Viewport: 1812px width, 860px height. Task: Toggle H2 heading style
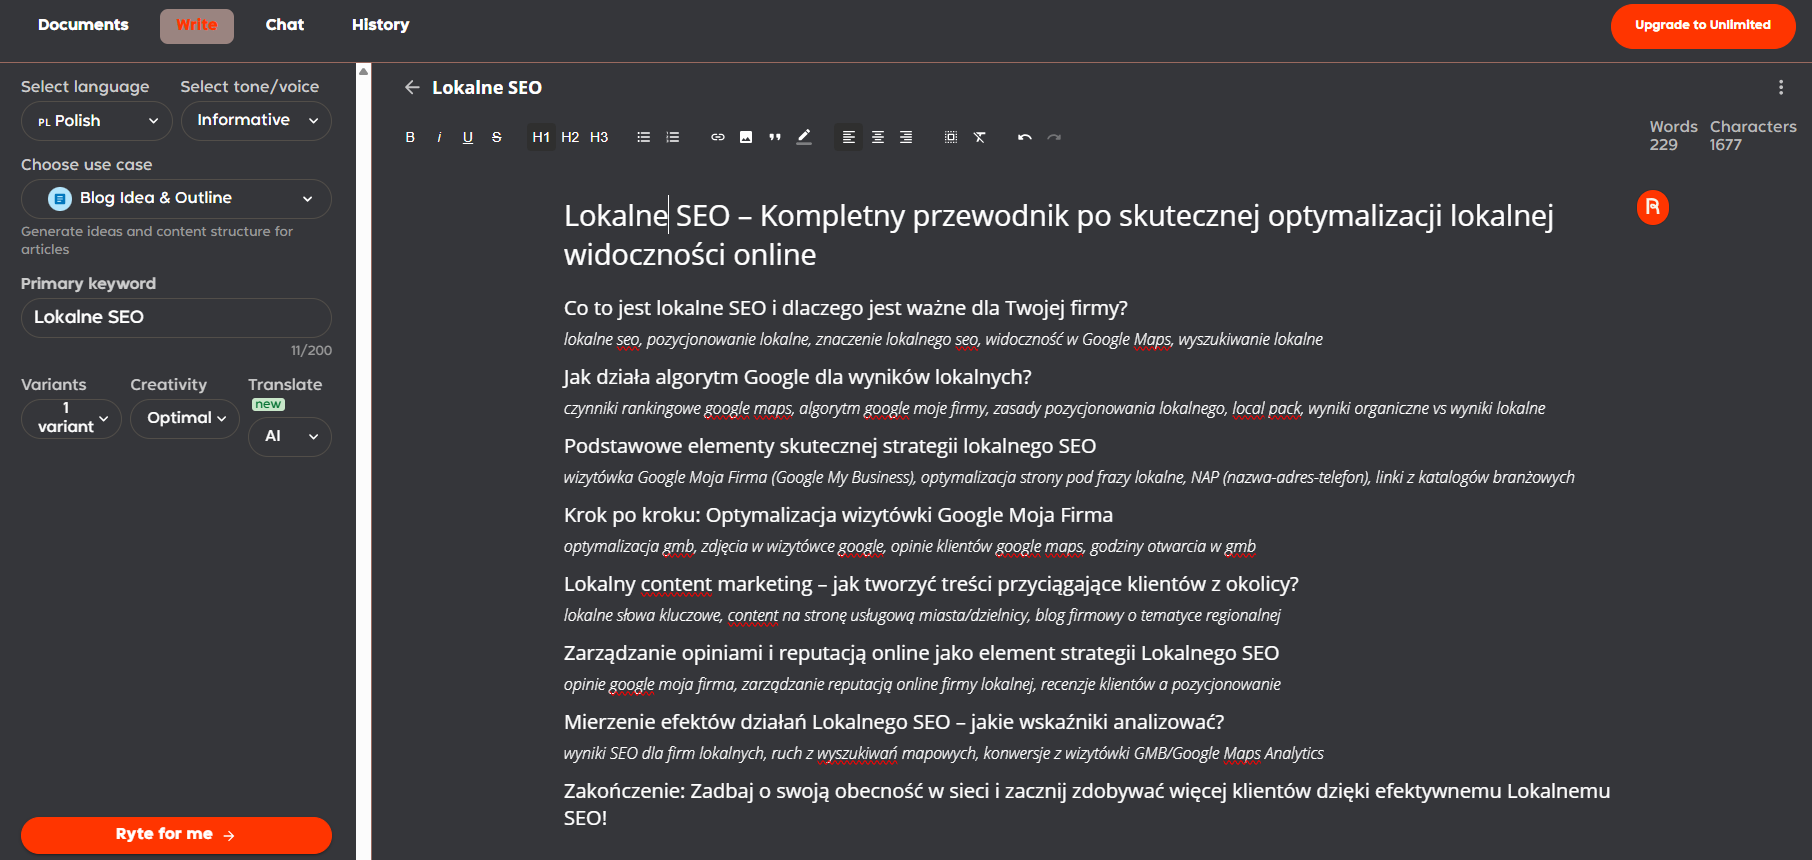(570, 137)
